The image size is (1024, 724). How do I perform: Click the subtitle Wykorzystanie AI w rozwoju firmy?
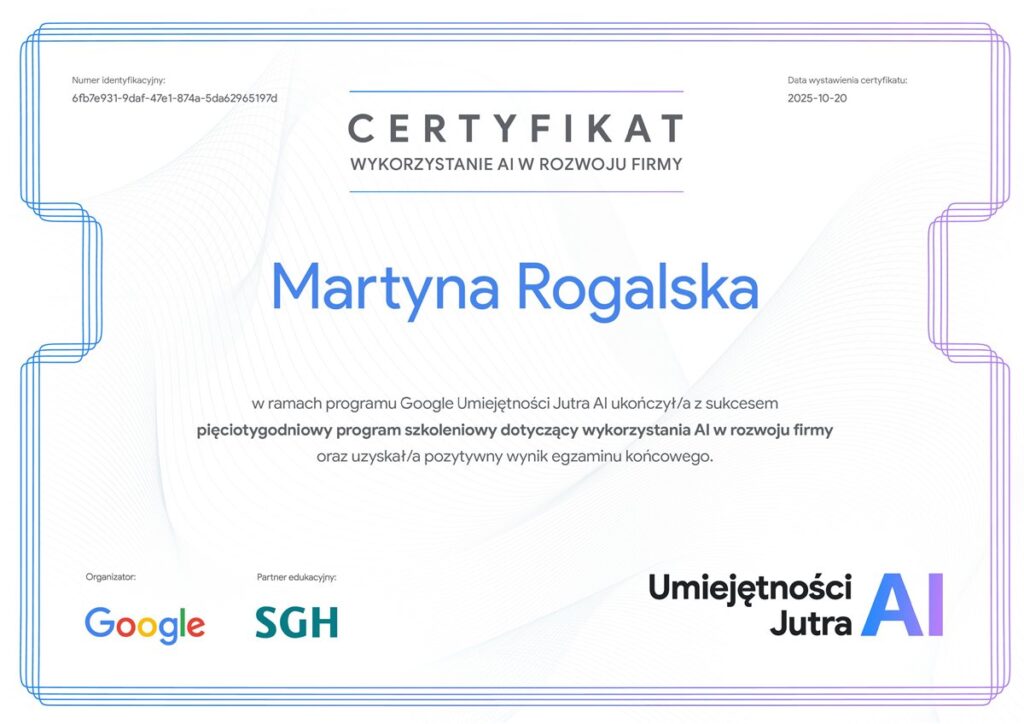[x=516, y=164]
